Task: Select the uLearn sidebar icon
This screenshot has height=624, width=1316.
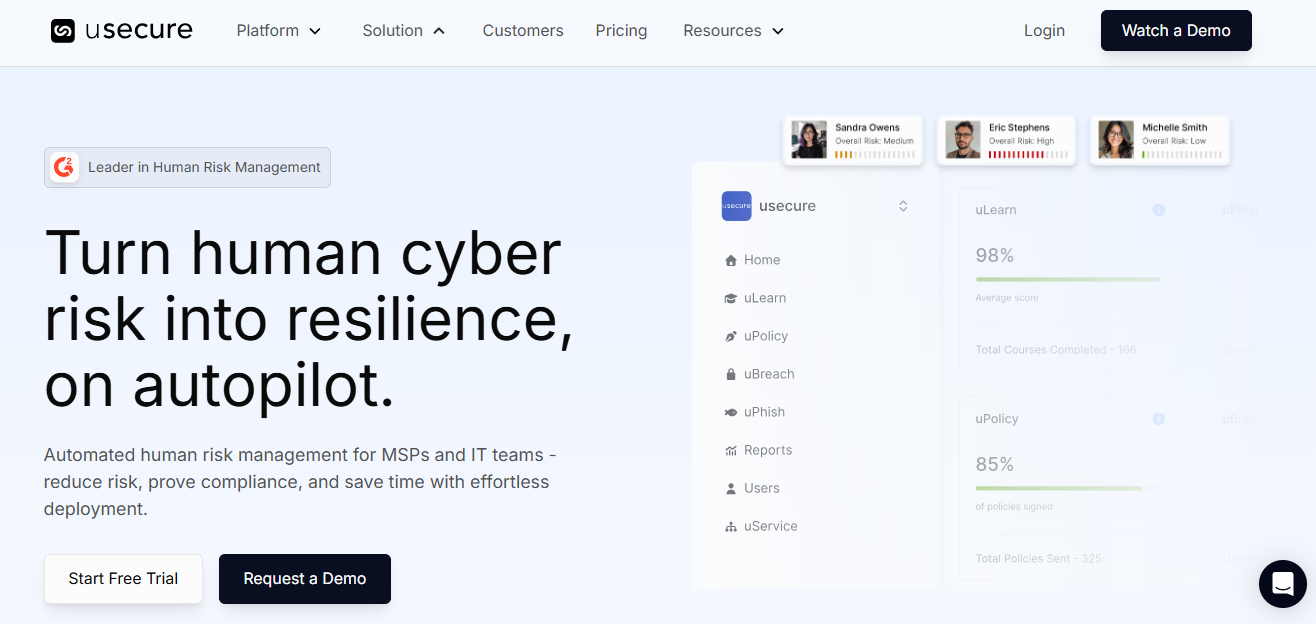Action: pos(731,297)
